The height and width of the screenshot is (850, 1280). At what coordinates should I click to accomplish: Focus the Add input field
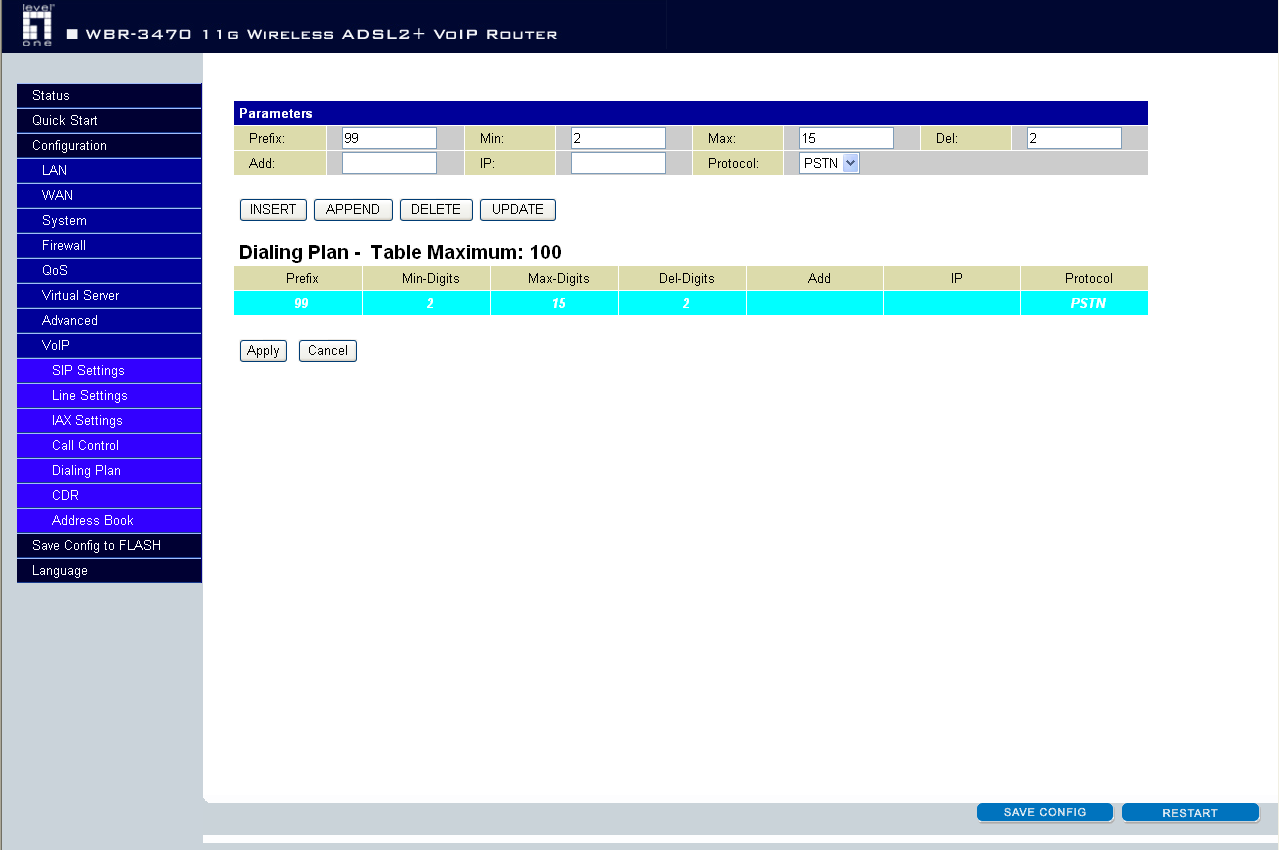pos(389,163)
